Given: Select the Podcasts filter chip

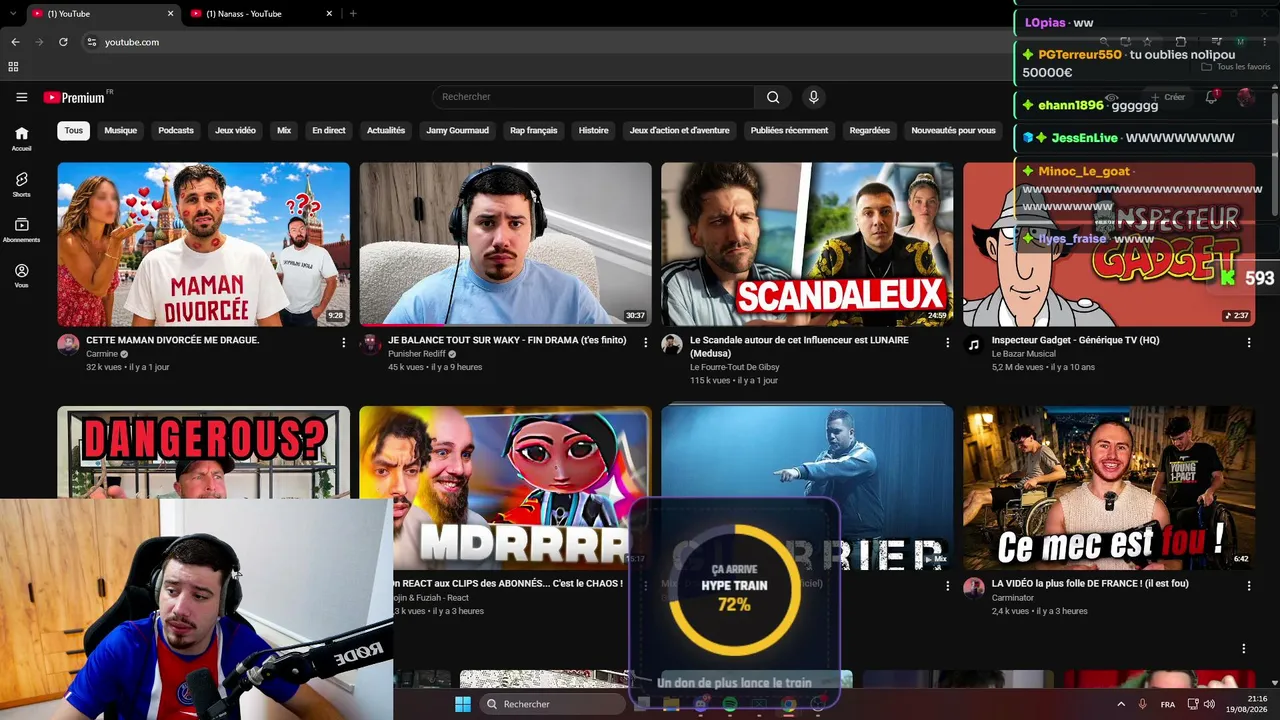Looking at the screenshot, I should (x=176, y=130).
